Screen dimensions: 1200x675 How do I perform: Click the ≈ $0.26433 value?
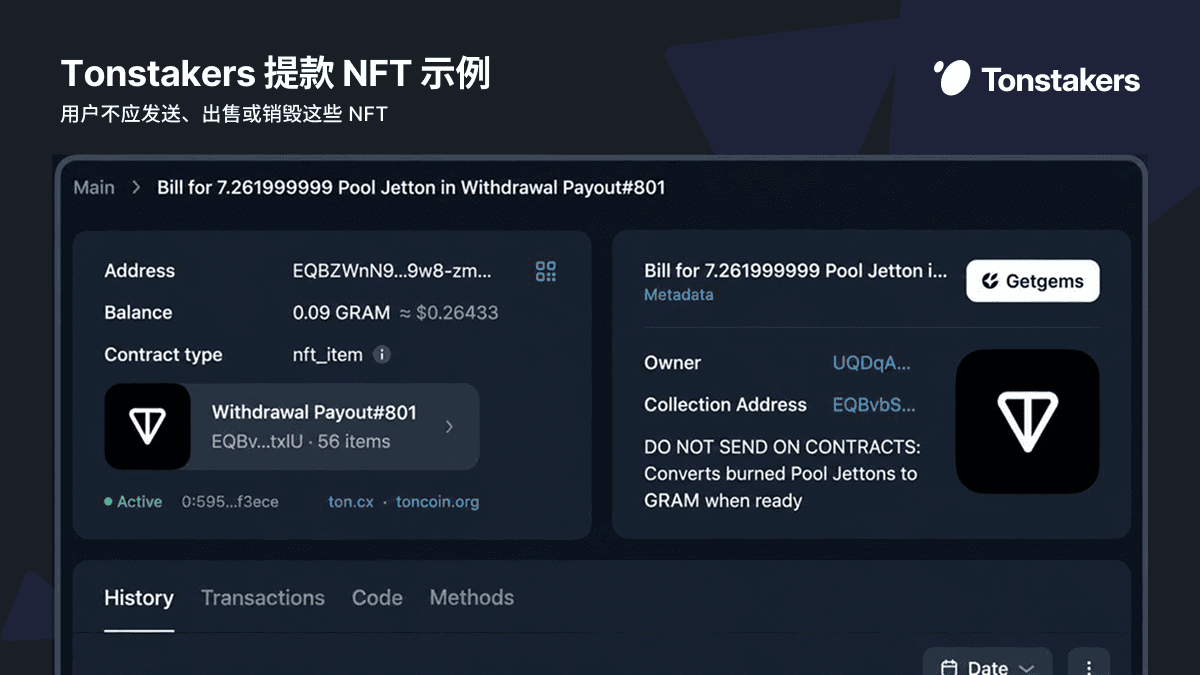pyautogui.click(x=449, y=313)
